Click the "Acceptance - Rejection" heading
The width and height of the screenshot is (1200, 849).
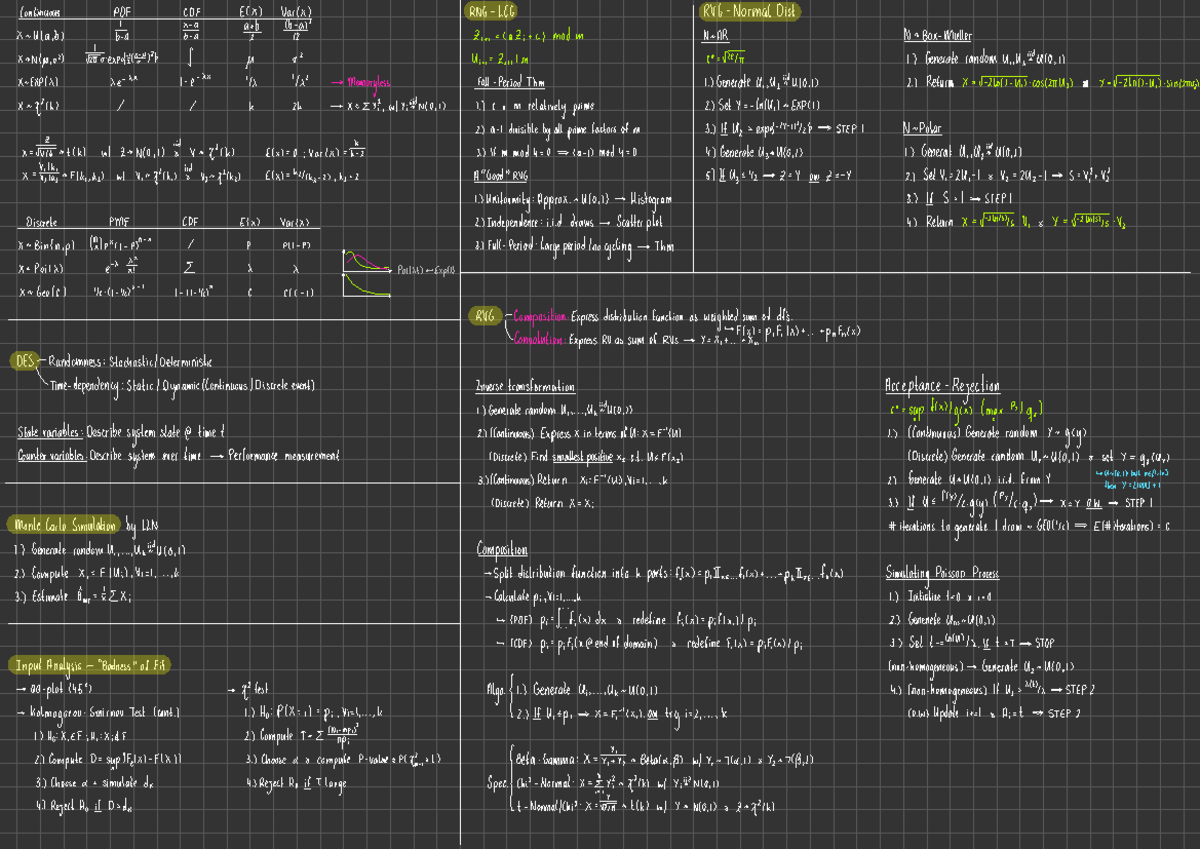pos(942,386)
